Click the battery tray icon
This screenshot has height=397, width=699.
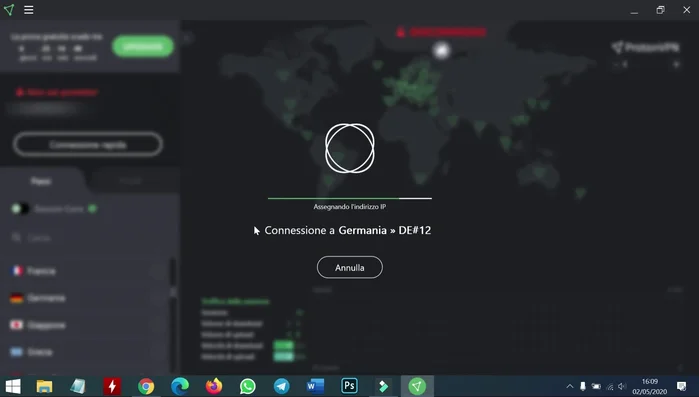[x=596, y=386]
